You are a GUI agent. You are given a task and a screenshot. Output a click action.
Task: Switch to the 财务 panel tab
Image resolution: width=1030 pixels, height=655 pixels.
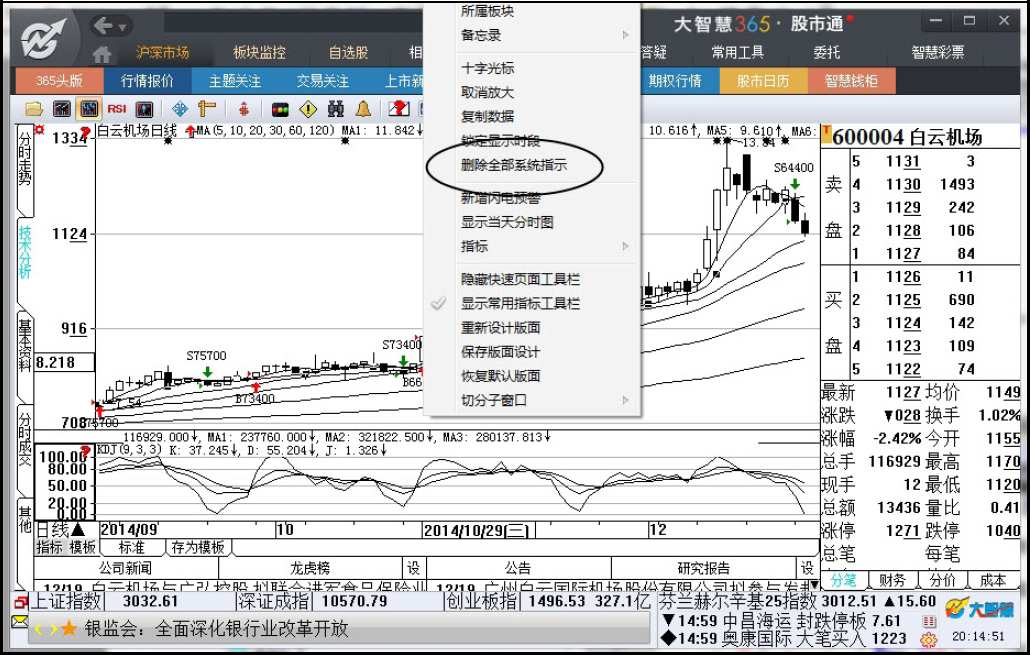pos(892,580)
